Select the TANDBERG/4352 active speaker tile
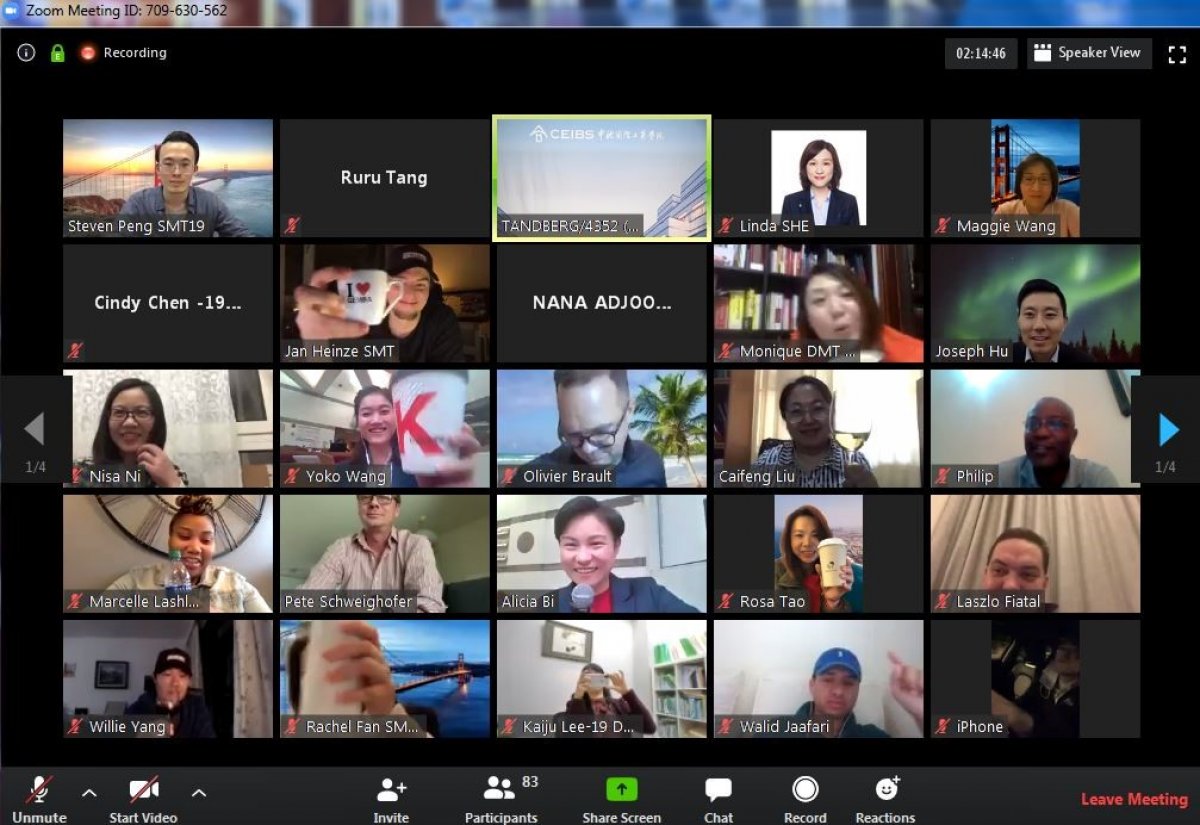Image resolution: width=1200 pixels, height=825 pixels. 602,178
